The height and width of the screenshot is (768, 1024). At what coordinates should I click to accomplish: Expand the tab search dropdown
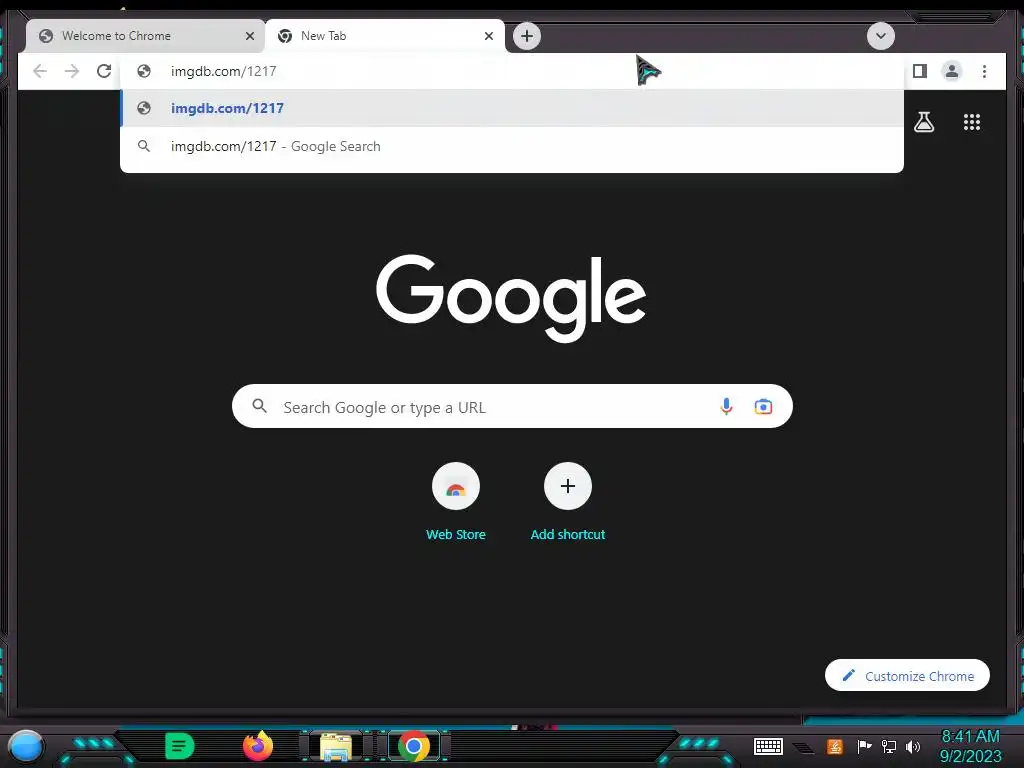[880, 36]
